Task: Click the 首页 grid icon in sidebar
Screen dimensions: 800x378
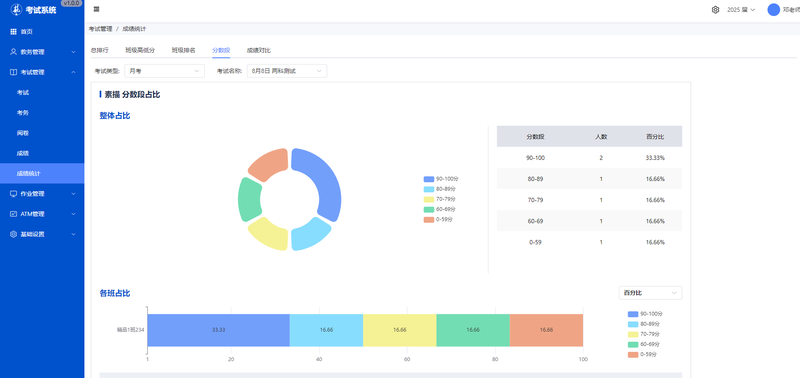Action: [x=13, y=32]
